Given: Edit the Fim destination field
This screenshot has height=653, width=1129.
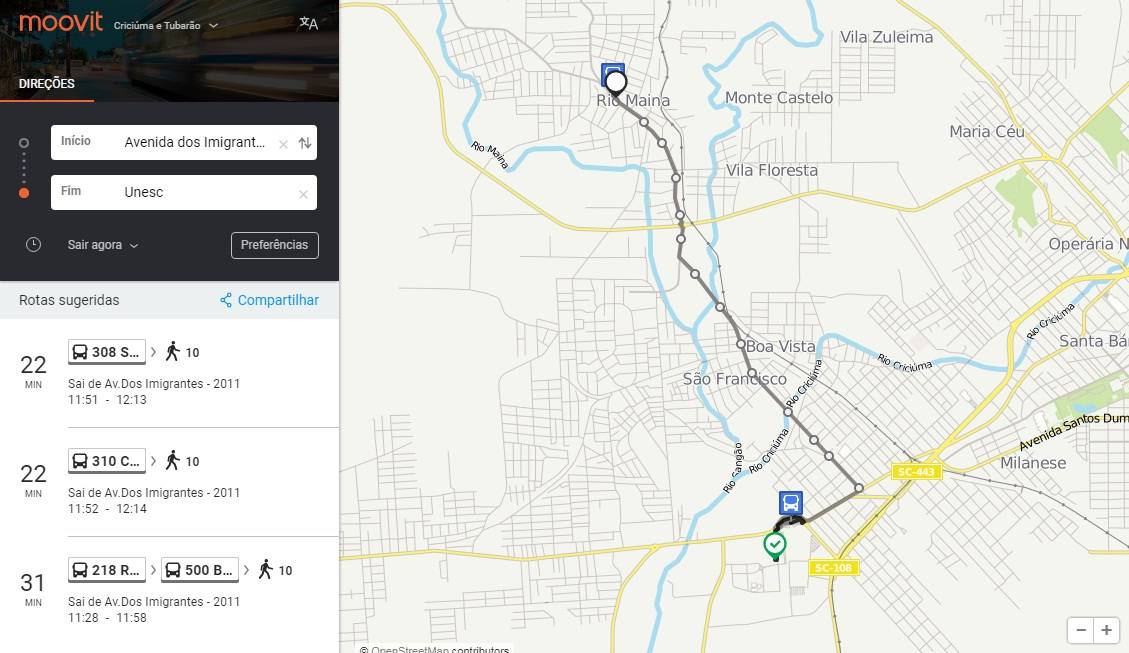Looking at the screenshot, I should tap(184, 192).
